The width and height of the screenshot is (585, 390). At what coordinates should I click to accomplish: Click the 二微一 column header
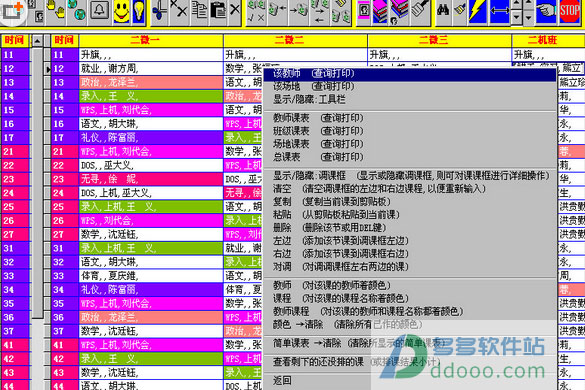click(x=151, y=40)
